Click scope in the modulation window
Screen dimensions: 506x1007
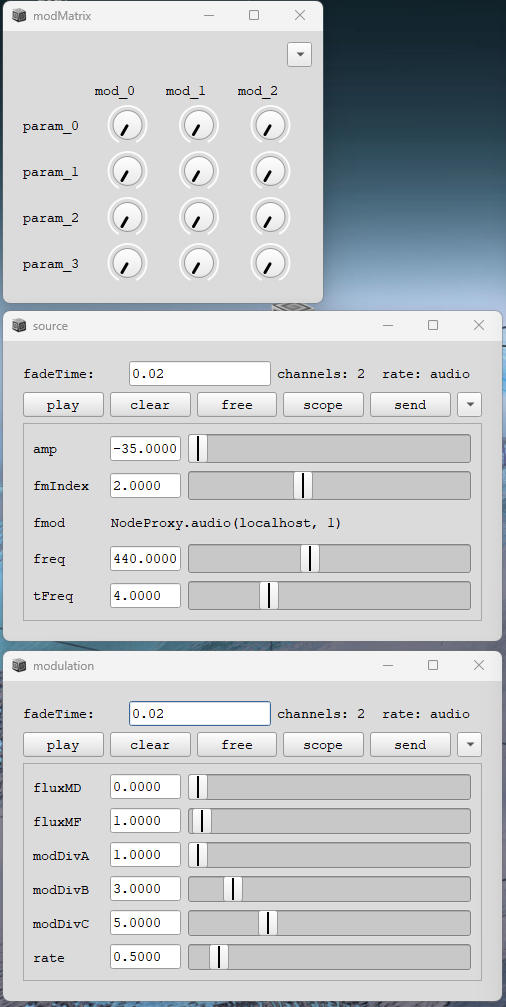(x=323, y=744)
